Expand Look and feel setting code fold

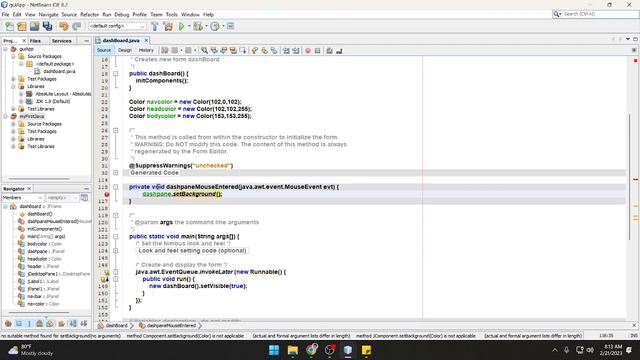(x=116, y=251)
